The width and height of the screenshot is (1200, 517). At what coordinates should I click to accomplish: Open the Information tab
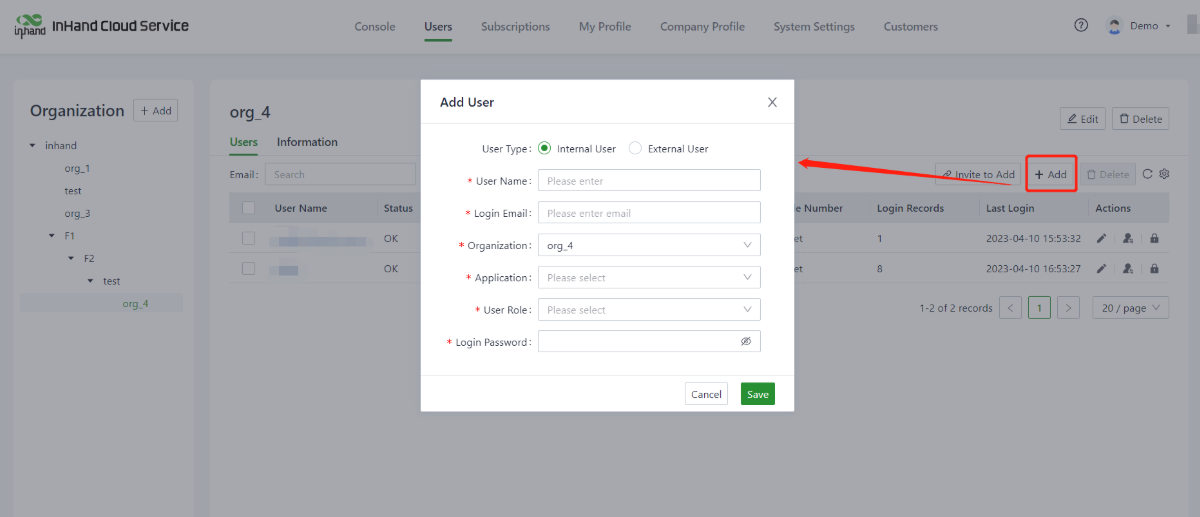307,142
